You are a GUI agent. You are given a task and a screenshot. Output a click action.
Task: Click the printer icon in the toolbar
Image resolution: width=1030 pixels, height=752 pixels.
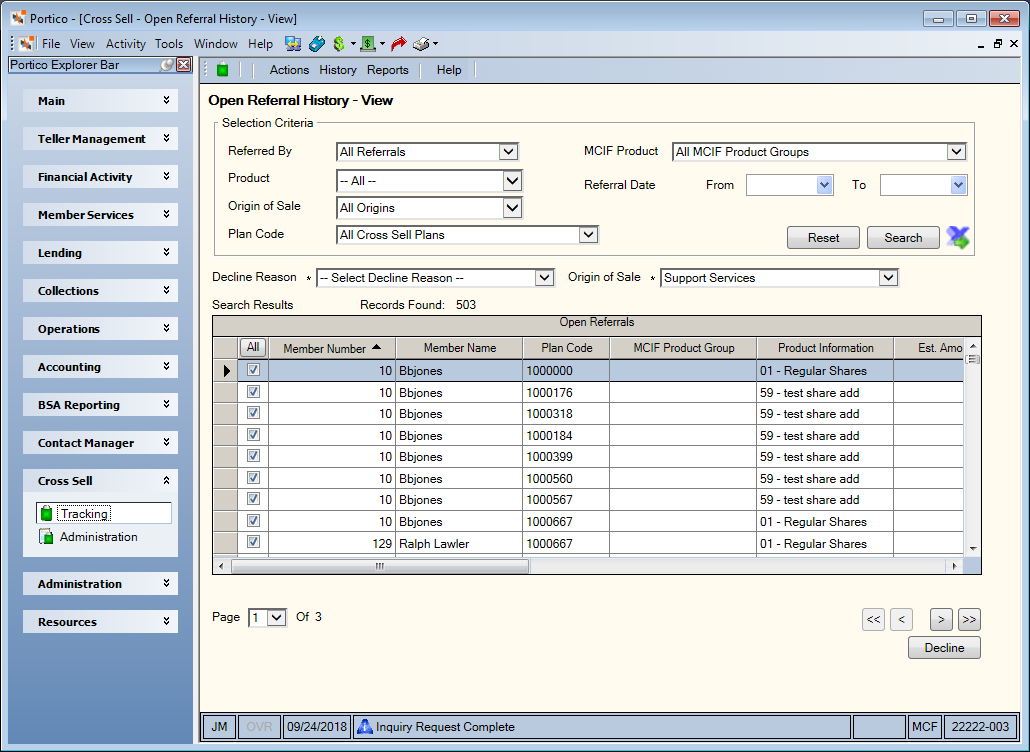click(x=421, y=44)
